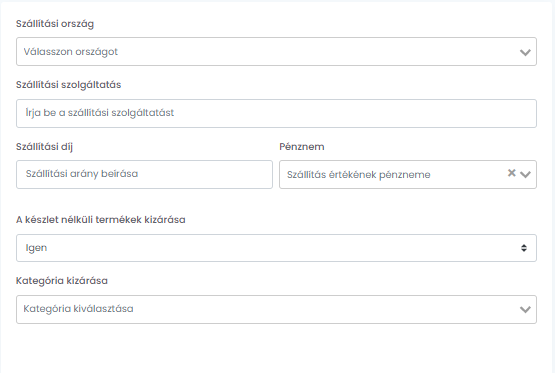This screenshot has width=555, height=373.
Task: Click the 'Szállítási ország' label
Action: (55, 24)
